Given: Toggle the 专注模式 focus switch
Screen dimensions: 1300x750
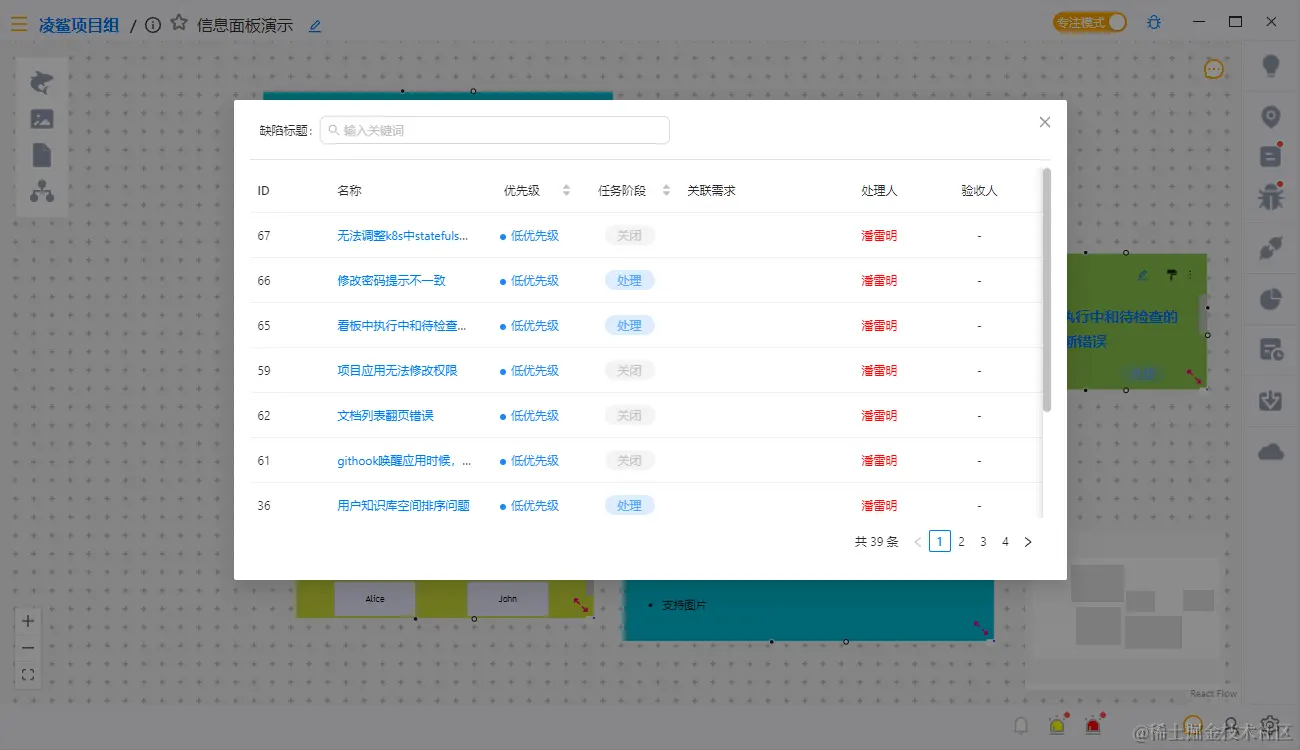Looking at the screenshot, I should 1089,22.
